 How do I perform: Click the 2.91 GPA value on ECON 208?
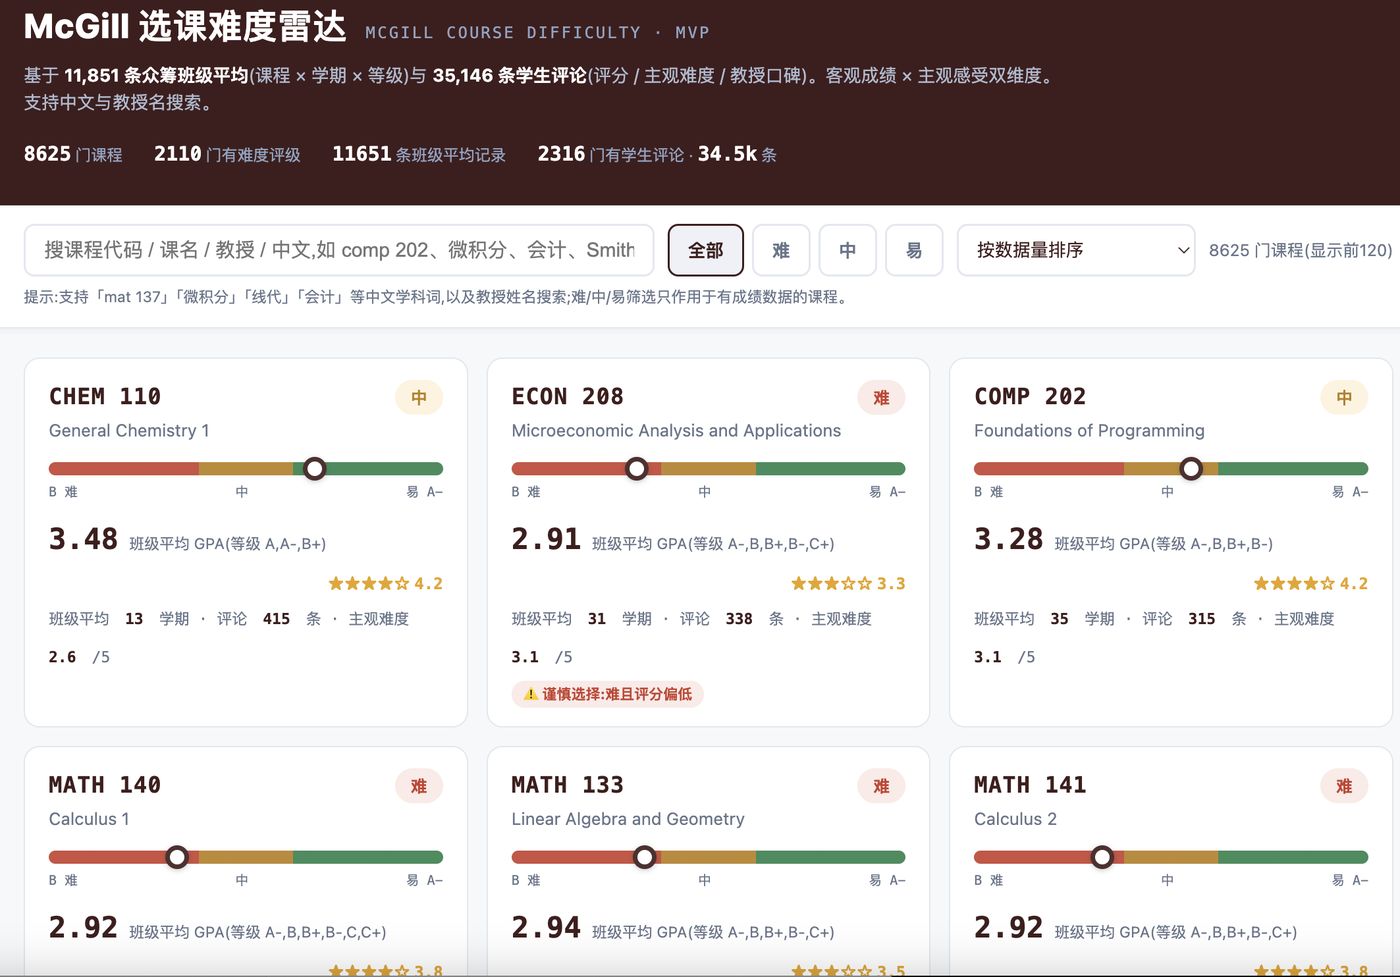(x=546, y=539)
